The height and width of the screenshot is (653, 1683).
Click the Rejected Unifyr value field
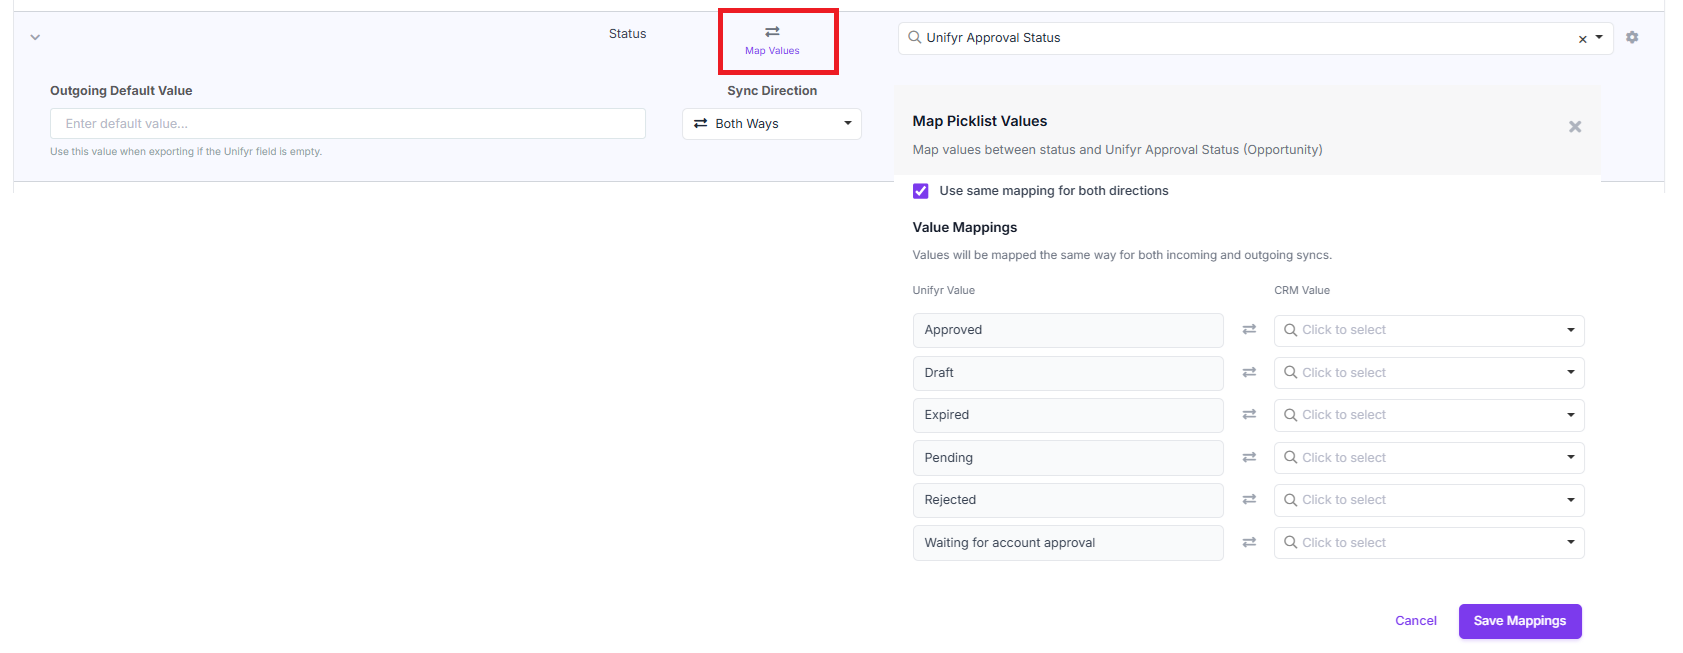[1068, 500]
